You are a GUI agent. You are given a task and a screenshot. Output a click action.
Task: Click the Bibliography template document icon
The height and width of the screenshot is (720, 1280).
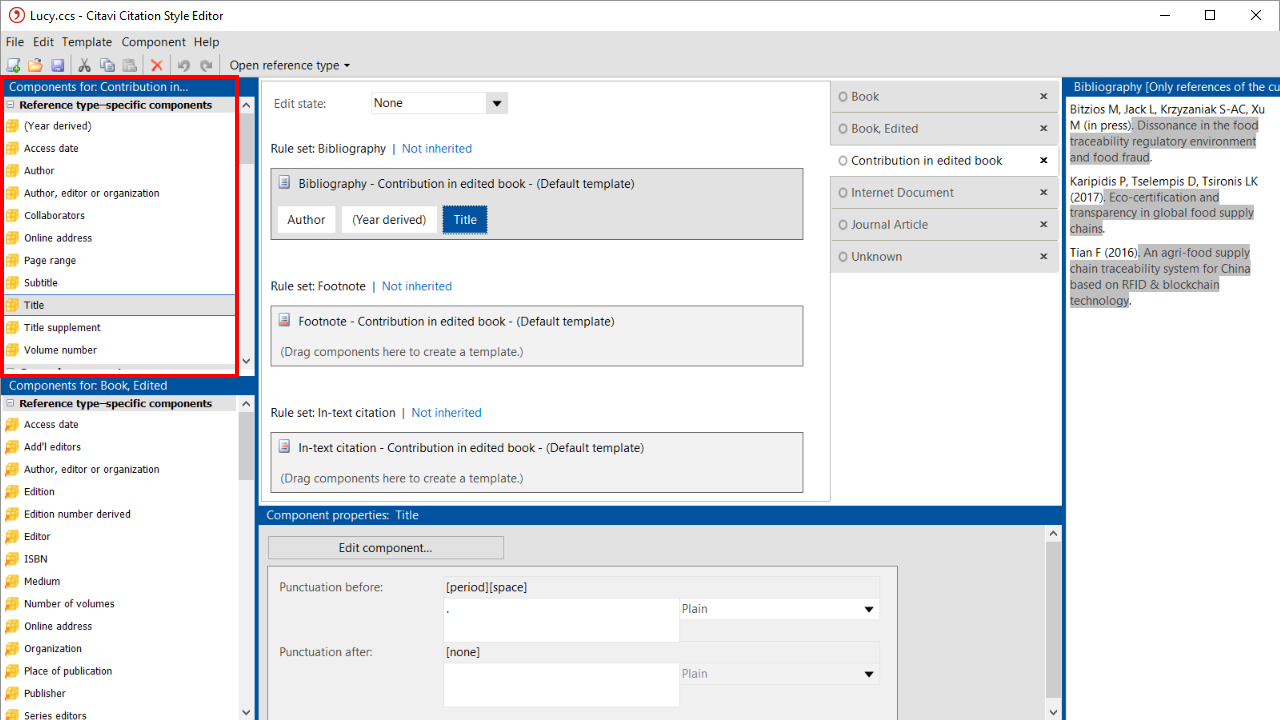tap(285, 183)
